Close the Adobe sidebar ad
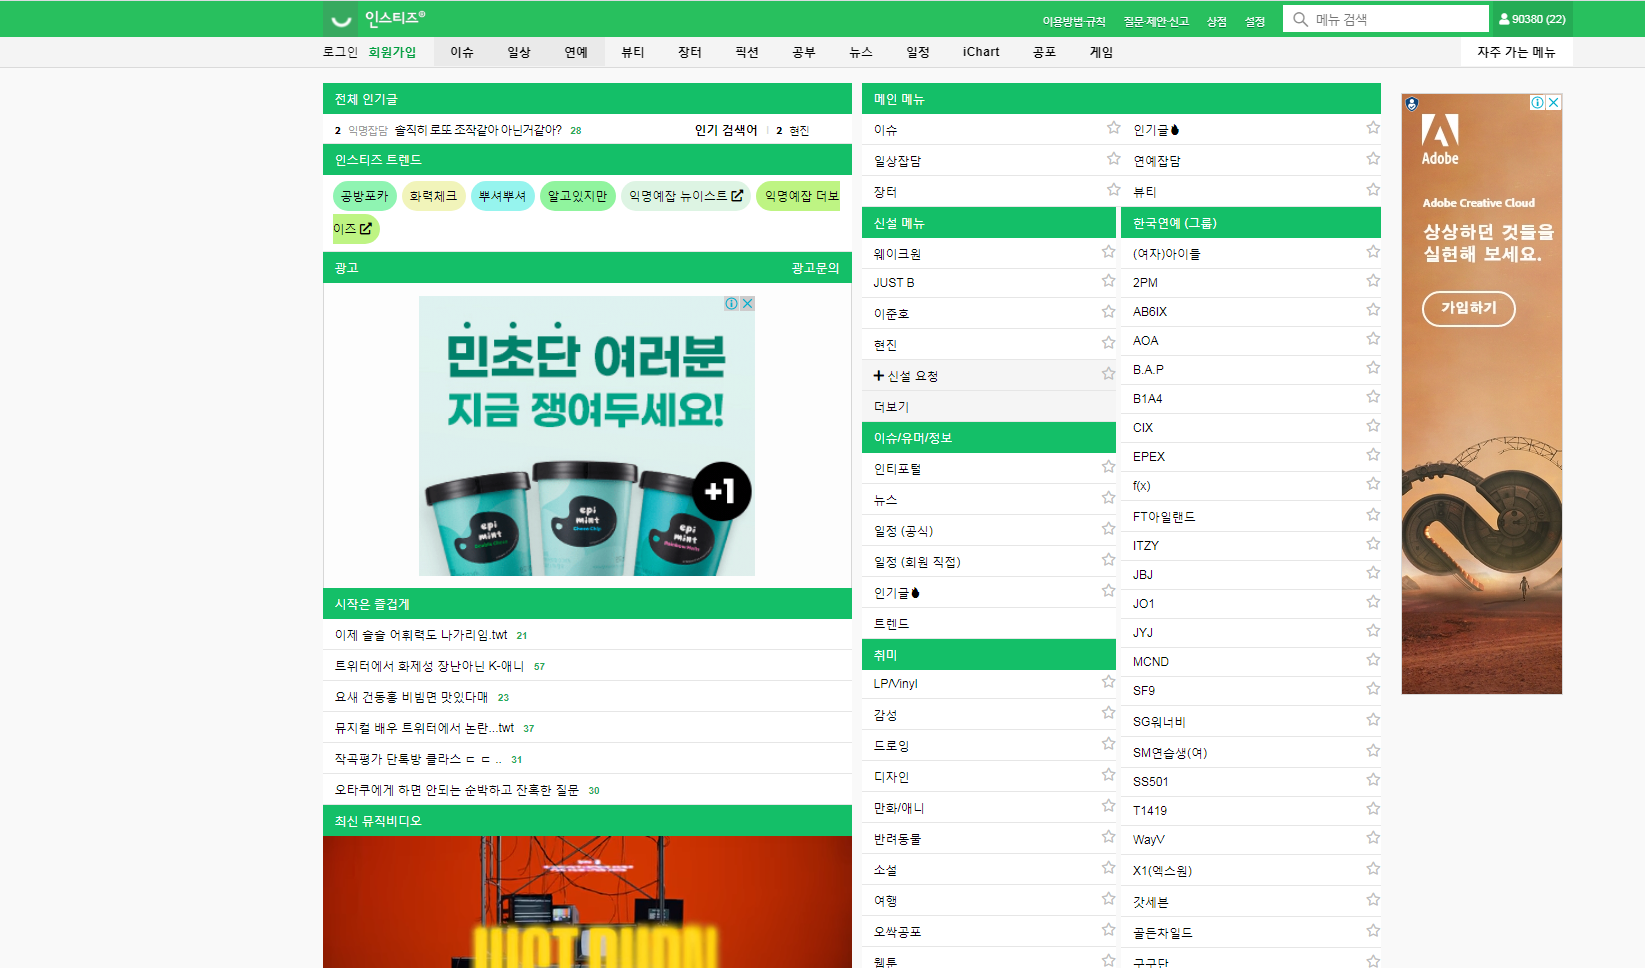This screenshot has width=1645, height=968. 1554,102
